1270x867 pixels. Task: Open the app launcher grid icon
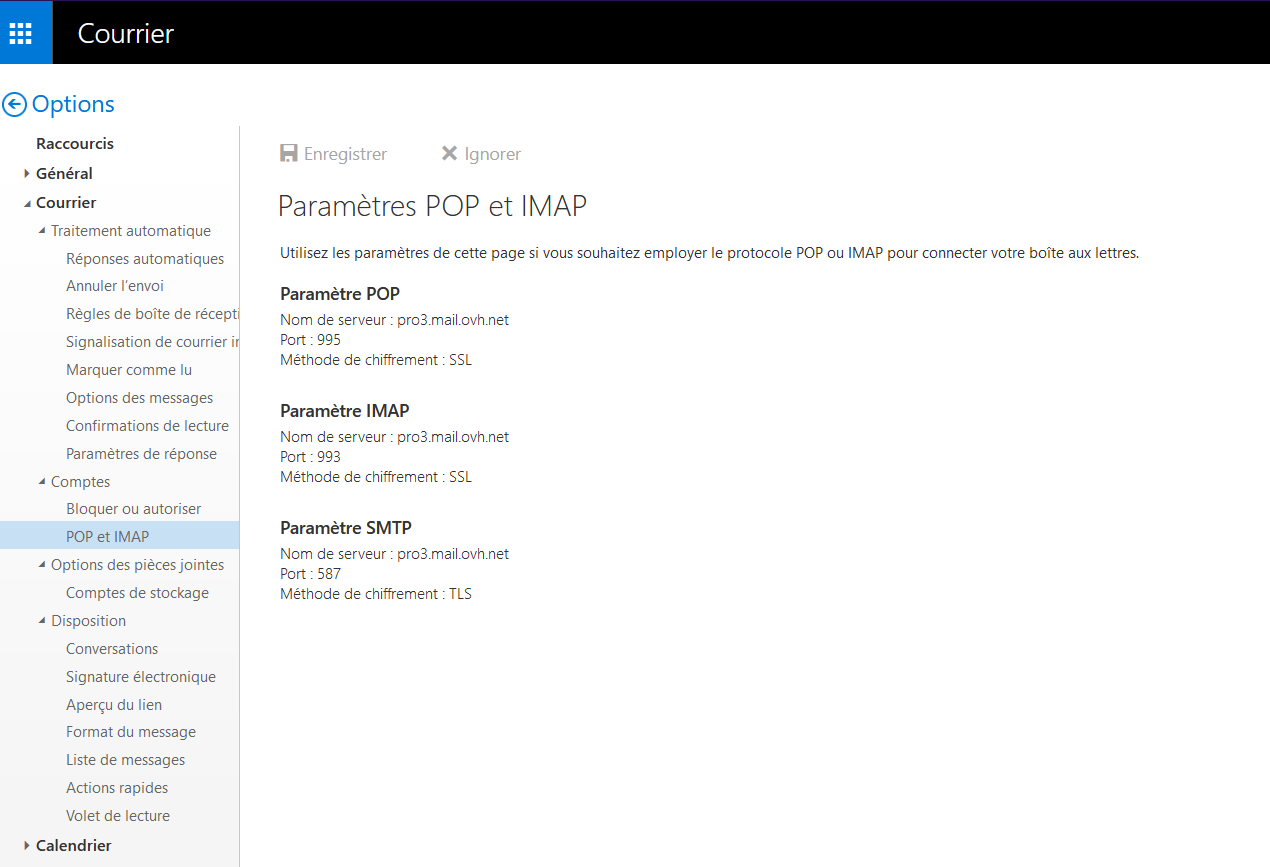pyautogui.click(x=20, y=33)
